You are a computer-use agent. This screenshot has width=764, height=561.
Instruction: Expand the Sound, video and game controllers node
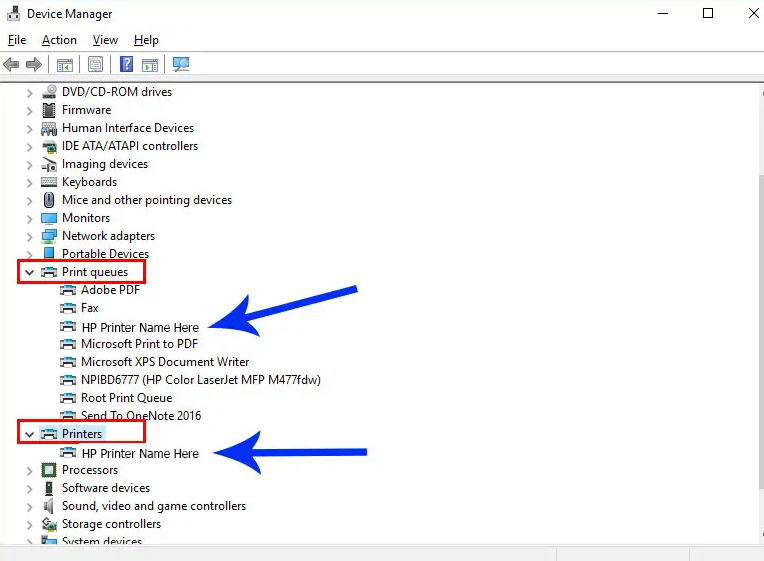(29, 506)
